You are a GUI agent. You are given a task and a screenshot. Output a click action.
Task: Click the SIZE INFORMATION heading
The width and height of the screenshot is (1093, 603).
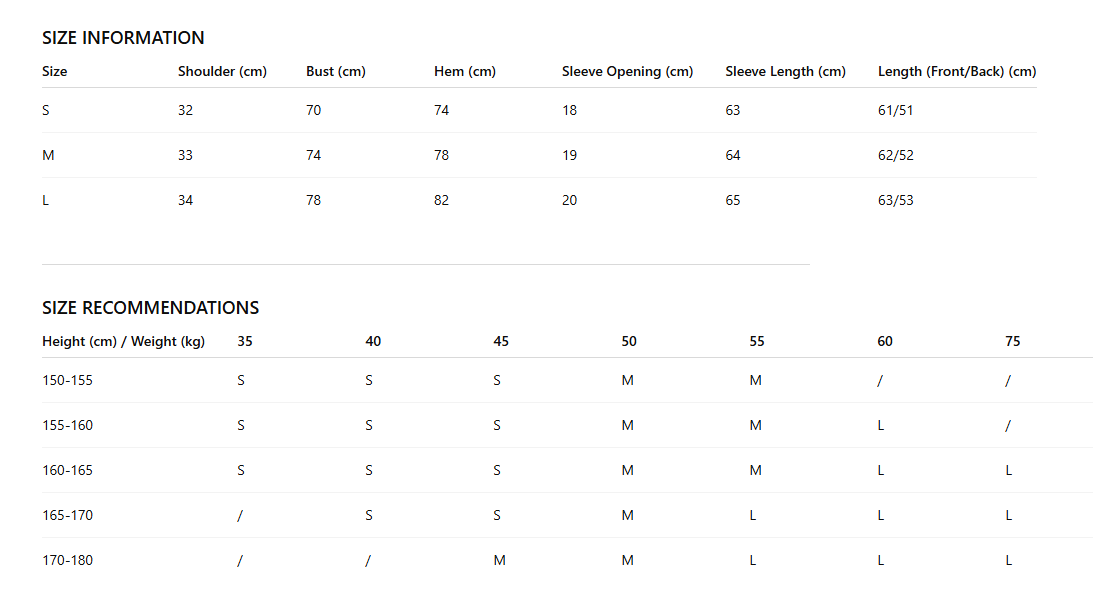click(123, 38)
